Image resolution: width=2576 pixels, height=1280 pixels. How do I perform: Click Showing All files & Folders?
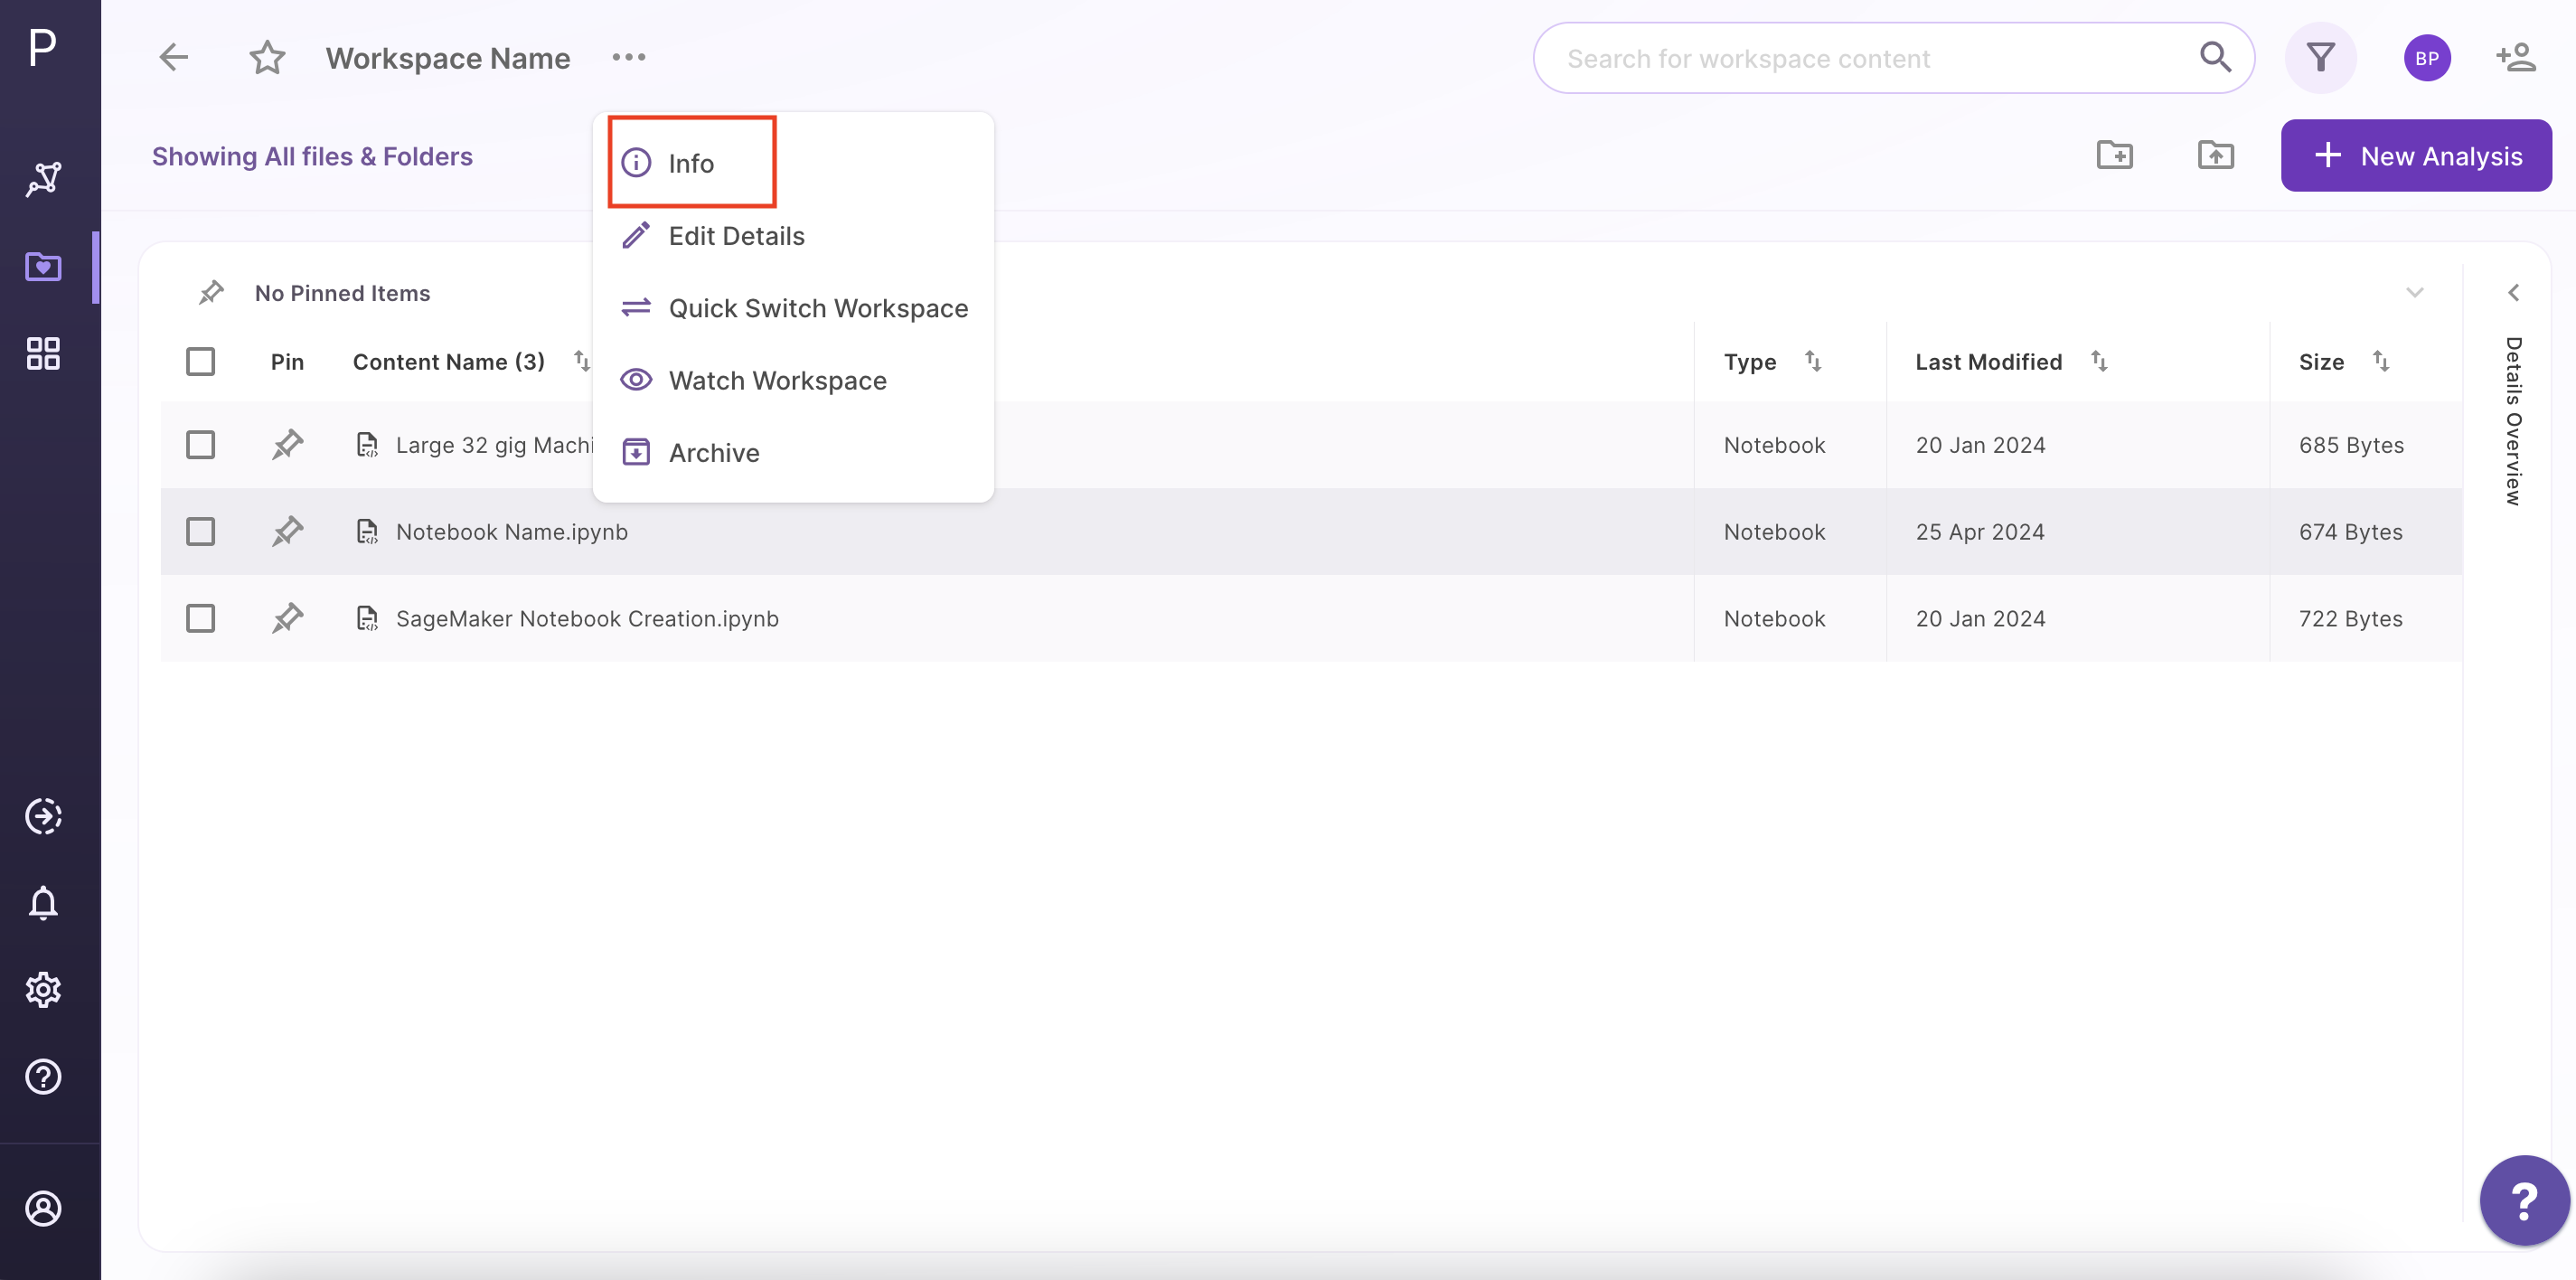(312, 156)
